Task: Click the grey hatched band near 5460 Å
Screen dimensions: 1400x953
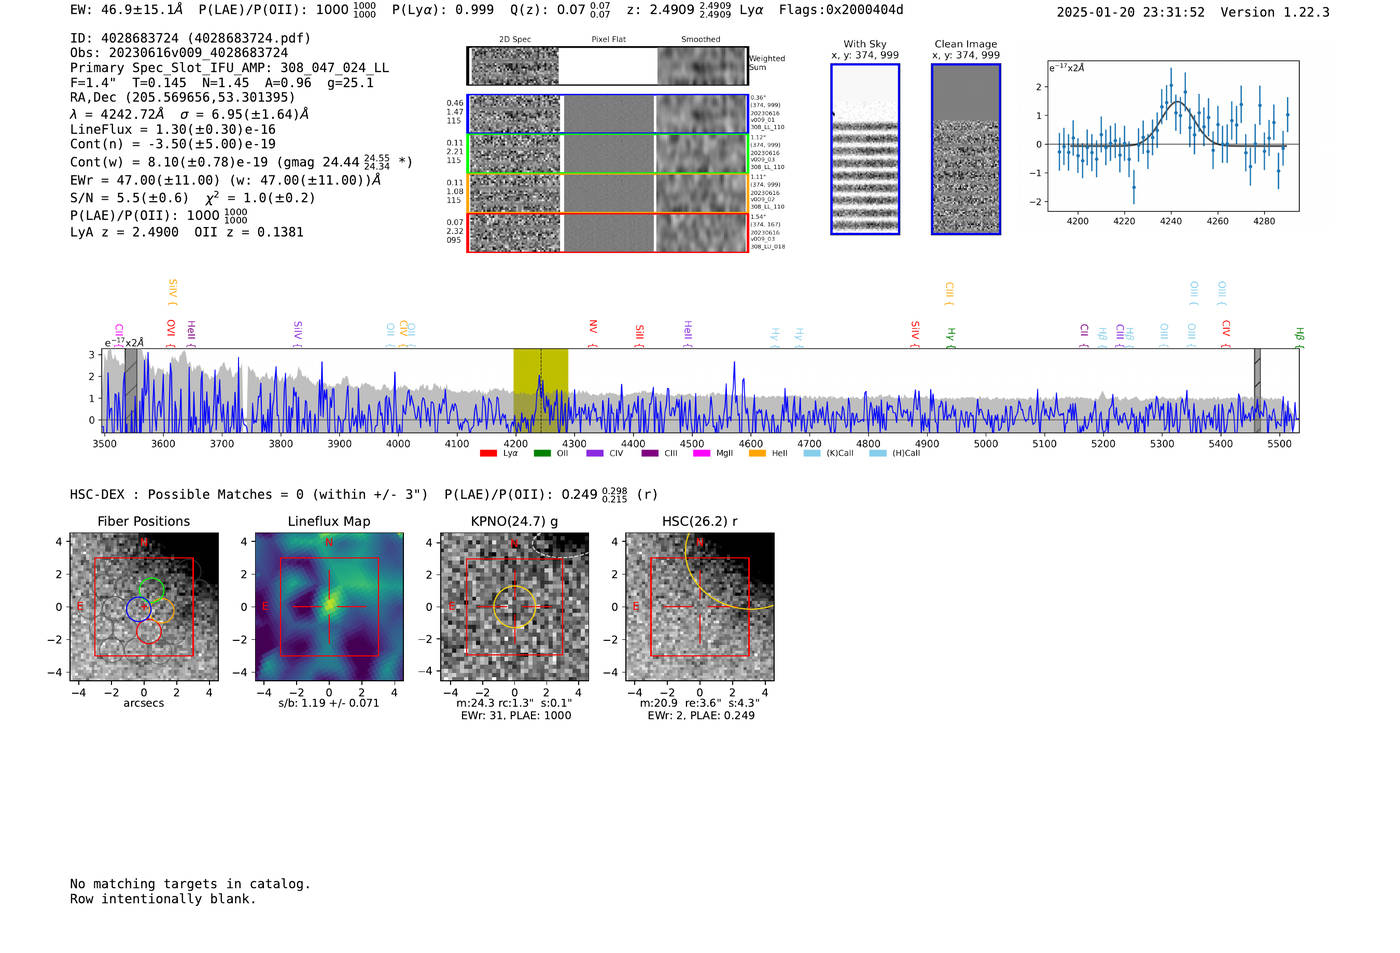Action: [1257, 390]
